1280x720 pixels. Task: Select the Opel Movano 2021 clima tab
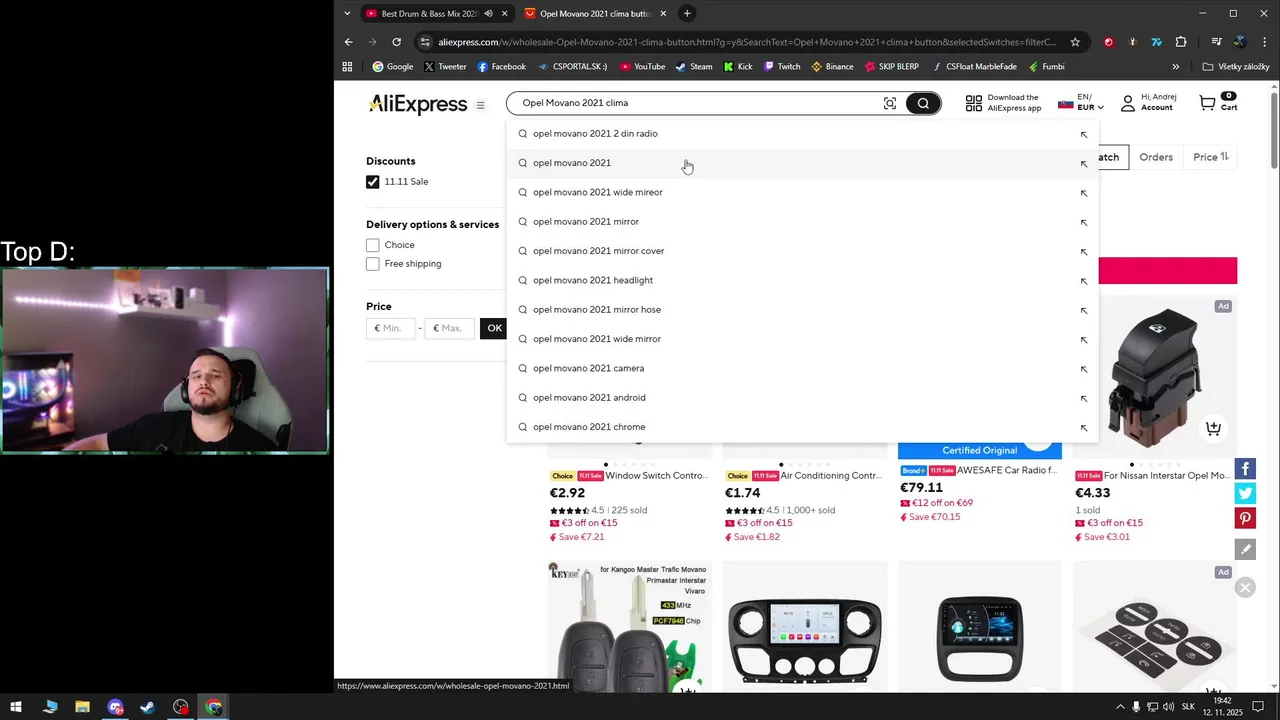594,14
